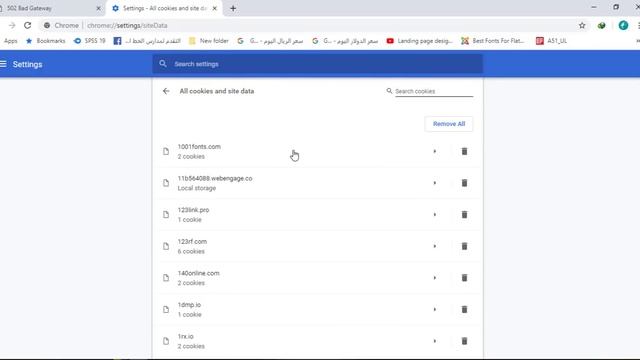Expand 1rx.io cookie details arrow
640x360 pixels.
[435, 341]
